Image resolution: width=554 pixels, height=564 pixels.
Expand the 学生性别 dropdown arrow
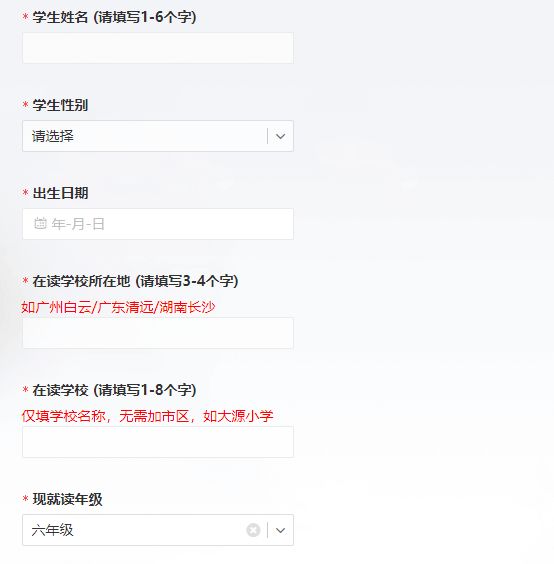coord(281,136)
